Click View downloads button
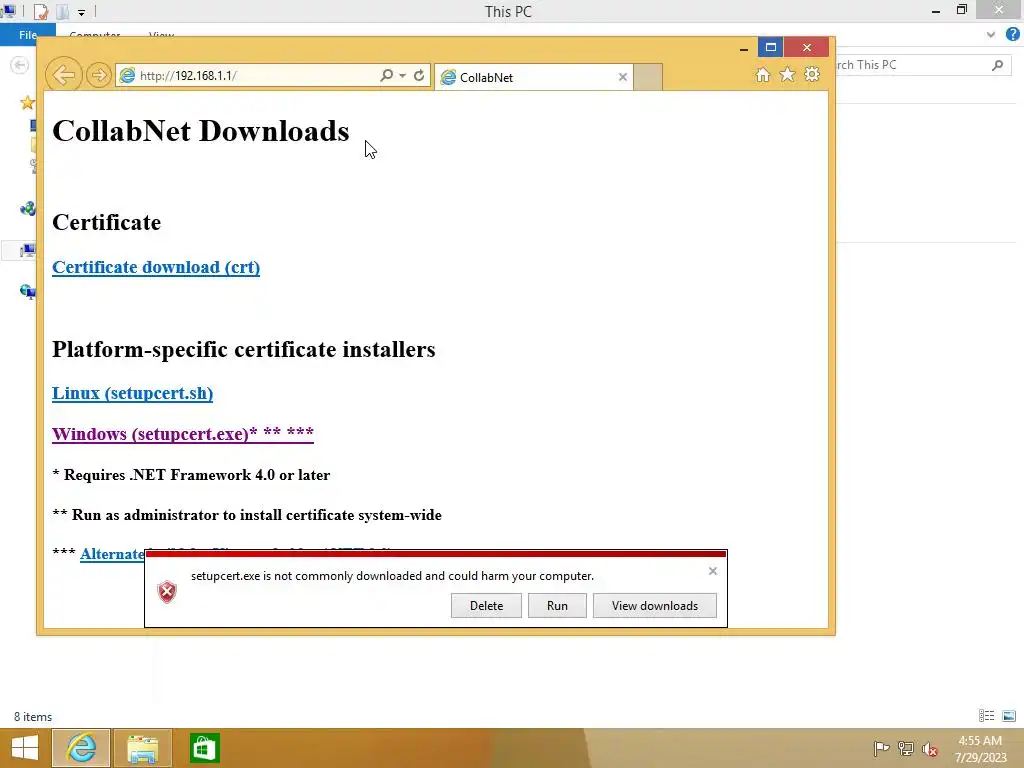 pyautogui.click(x=654, y=605)
